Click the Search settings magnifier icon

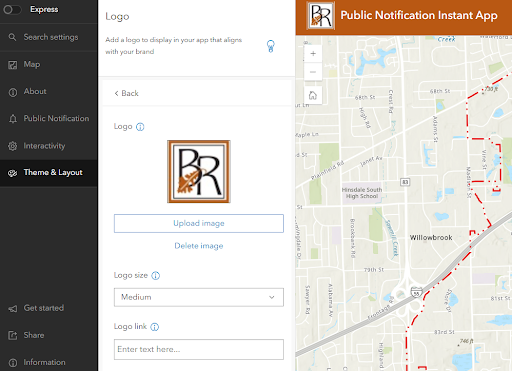click(x=12, y=37)
